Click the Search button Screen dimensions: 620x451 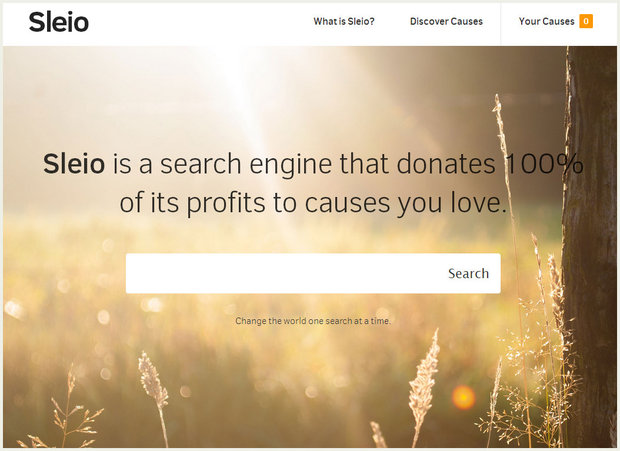tap(468, 274)
